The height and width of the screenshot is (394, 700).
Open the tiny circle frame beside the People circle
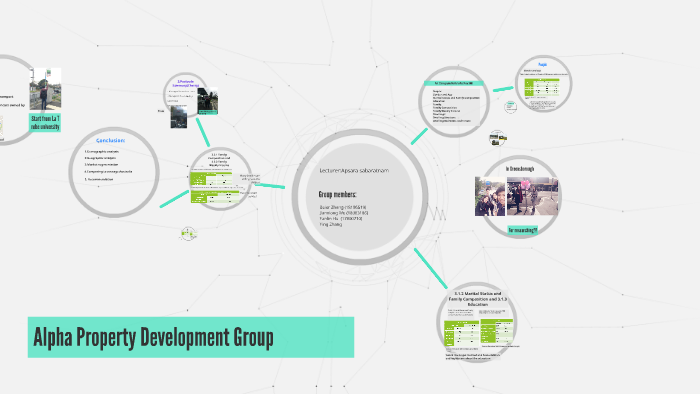pyautogui.click(x=511, y=107)
